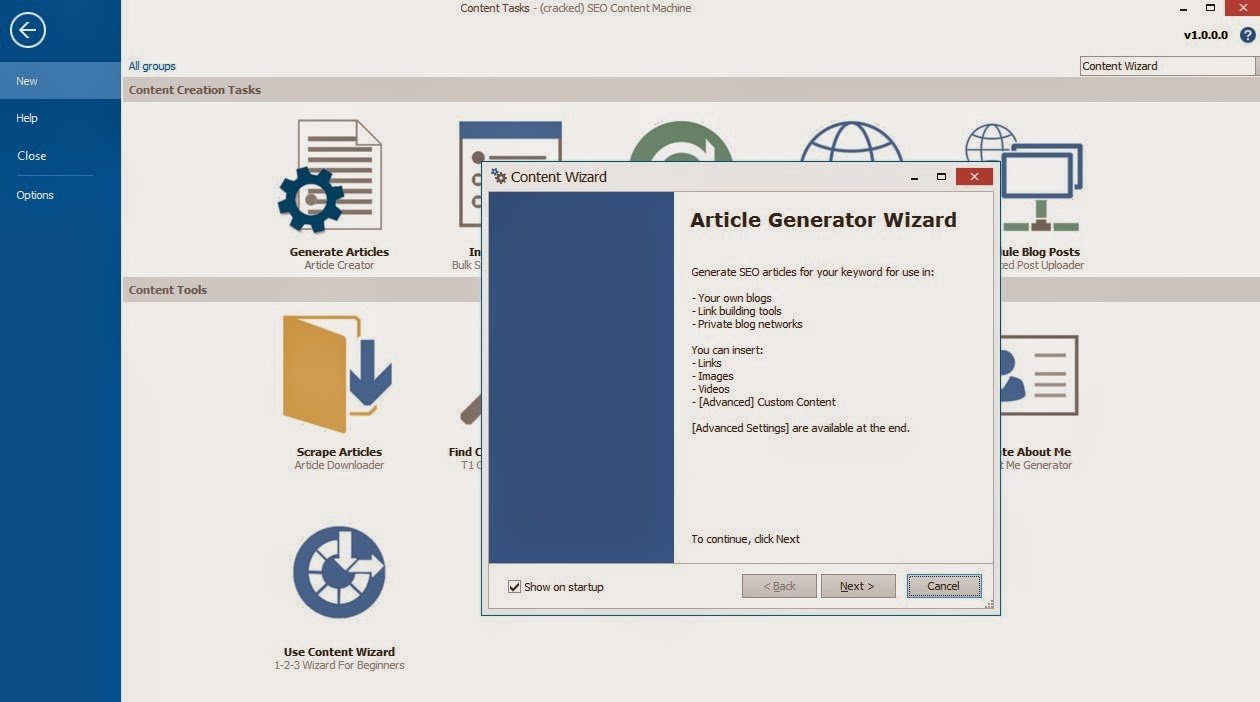This screenshot has height=702, width=1260.
Task: Launch the Use Content Wizard icon
Action: [339, 573]
